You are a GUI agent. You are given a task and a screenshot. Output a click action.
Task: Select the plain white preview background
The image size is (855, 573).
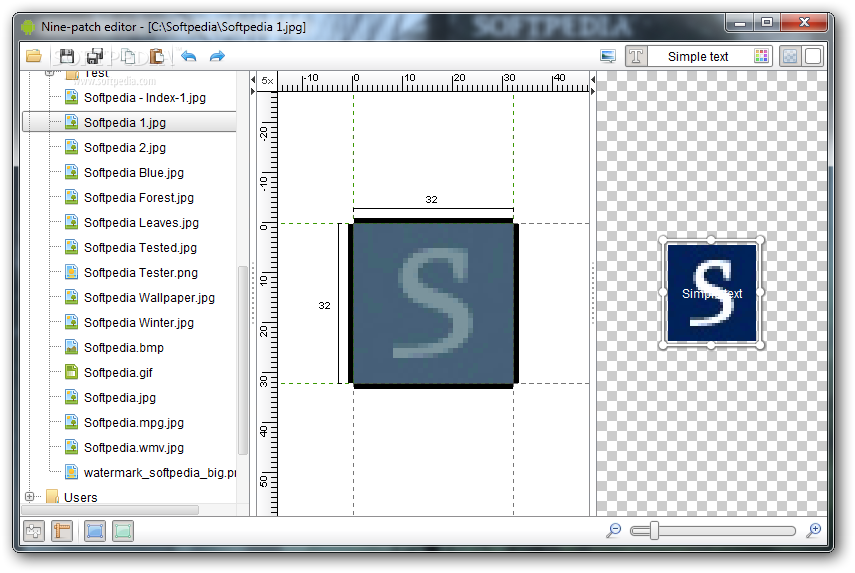(x=812, y=56)
